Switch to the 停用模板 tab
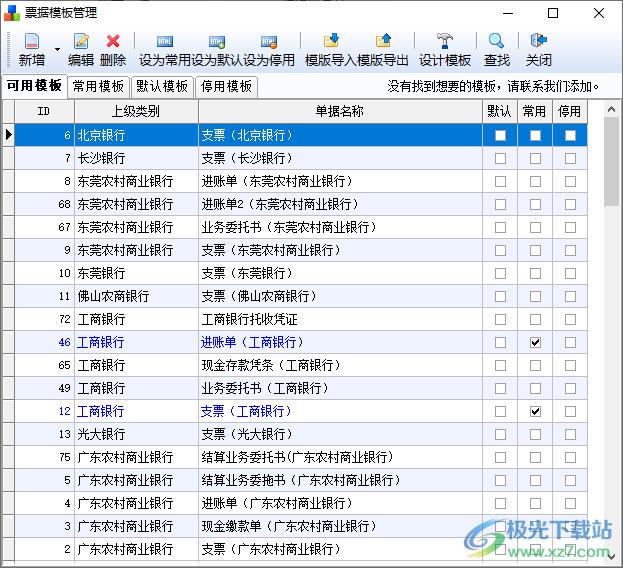Image resolution: width=623 pixels, height=568 pixels. coord(226,86)
